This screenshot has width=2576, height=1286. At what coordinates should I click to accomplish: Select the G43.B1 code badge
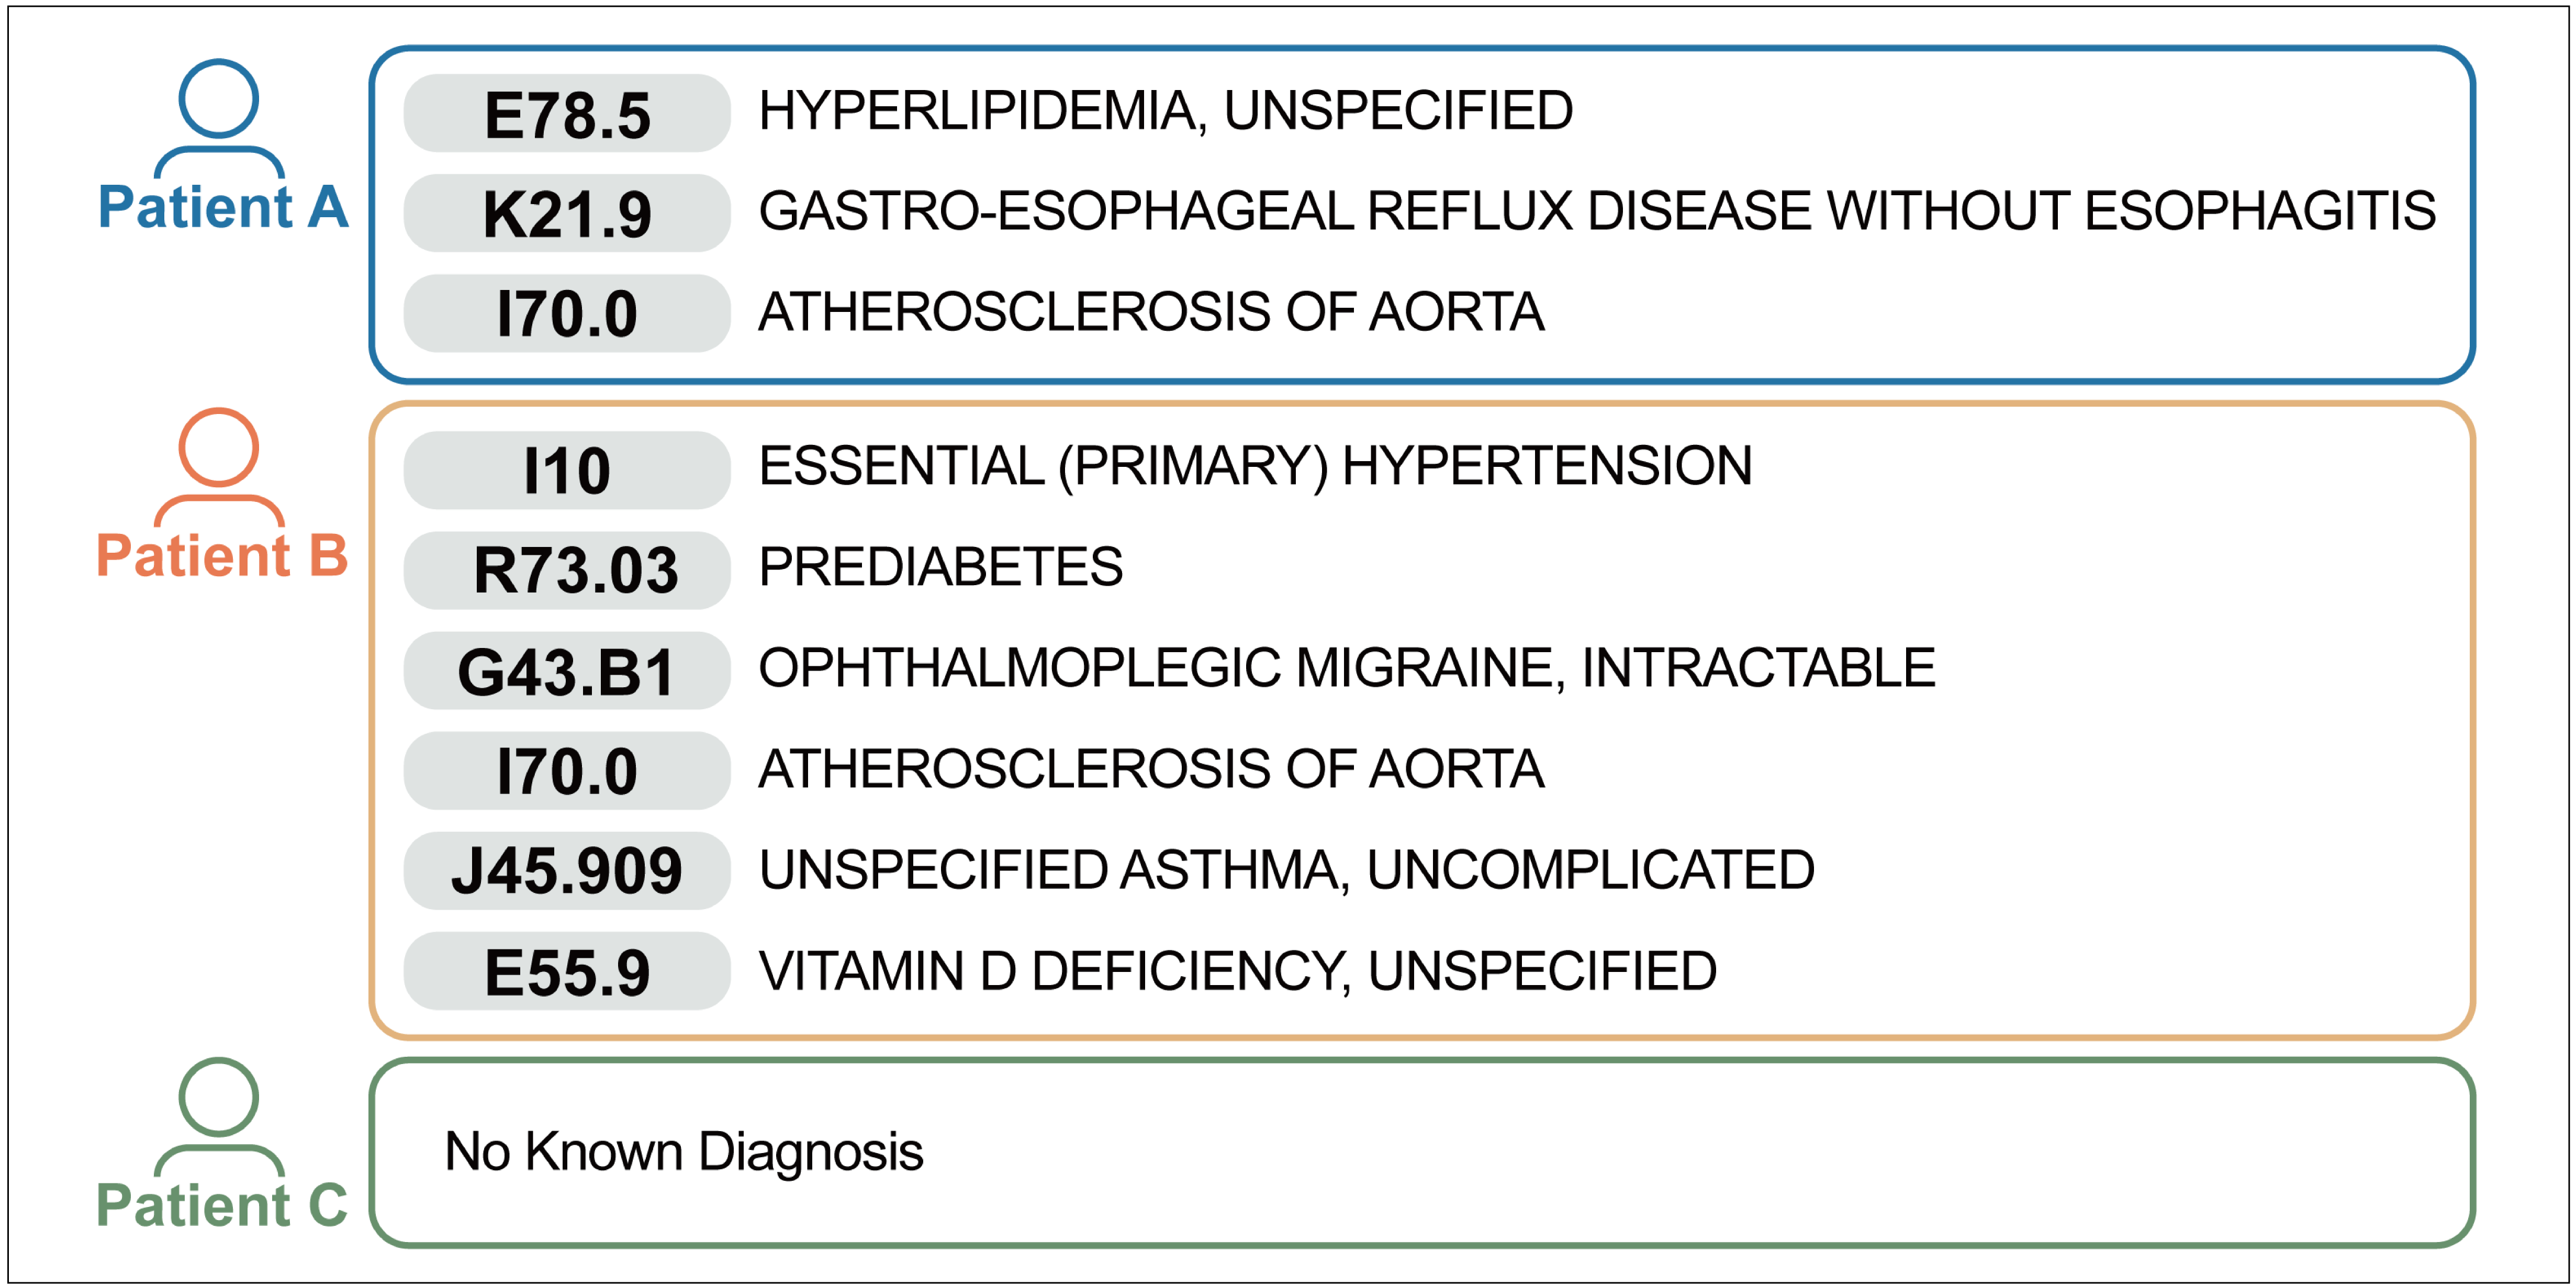567,670
